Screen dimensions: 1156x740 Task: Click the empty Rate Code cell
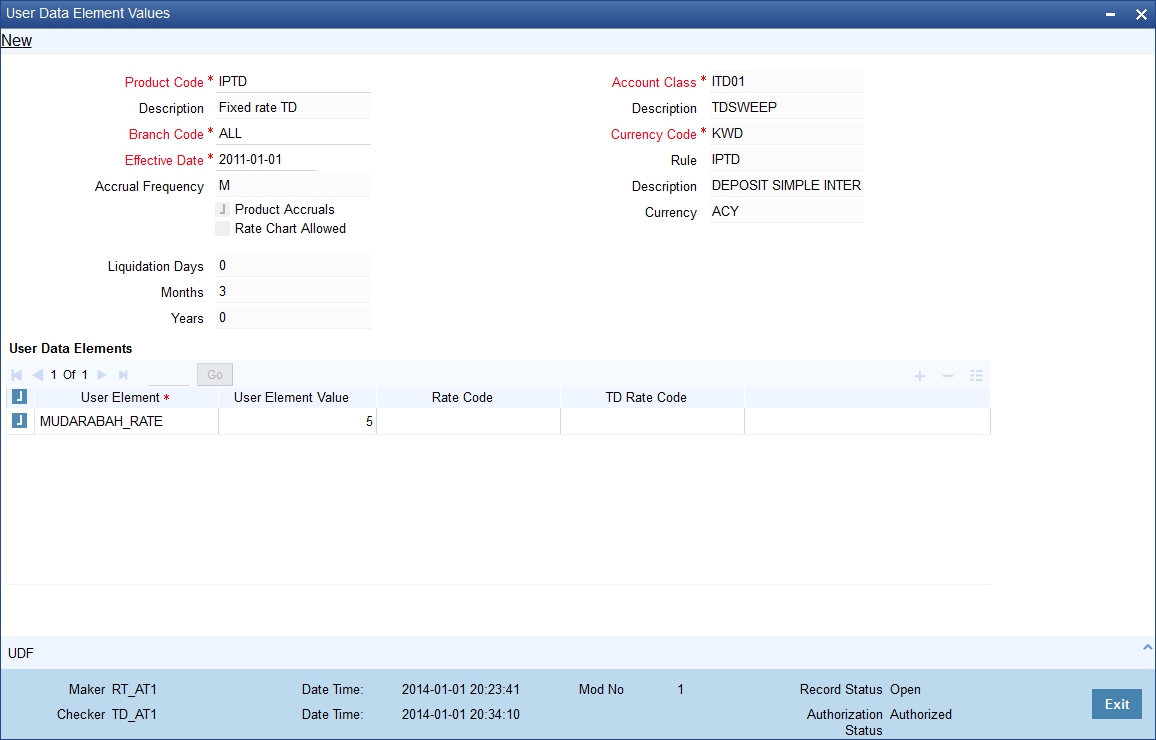468,422
